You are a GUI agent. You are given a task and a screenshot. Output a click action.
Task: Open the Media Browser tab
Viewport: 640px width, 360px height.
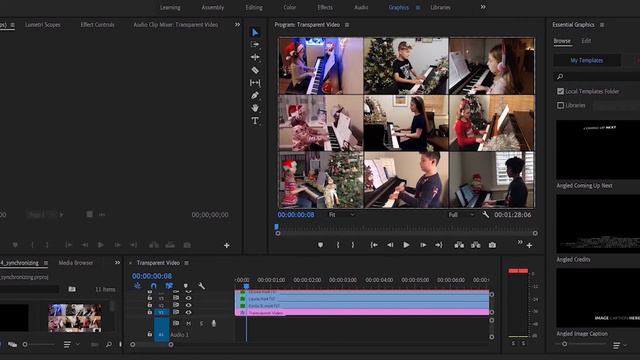(76, 263)
